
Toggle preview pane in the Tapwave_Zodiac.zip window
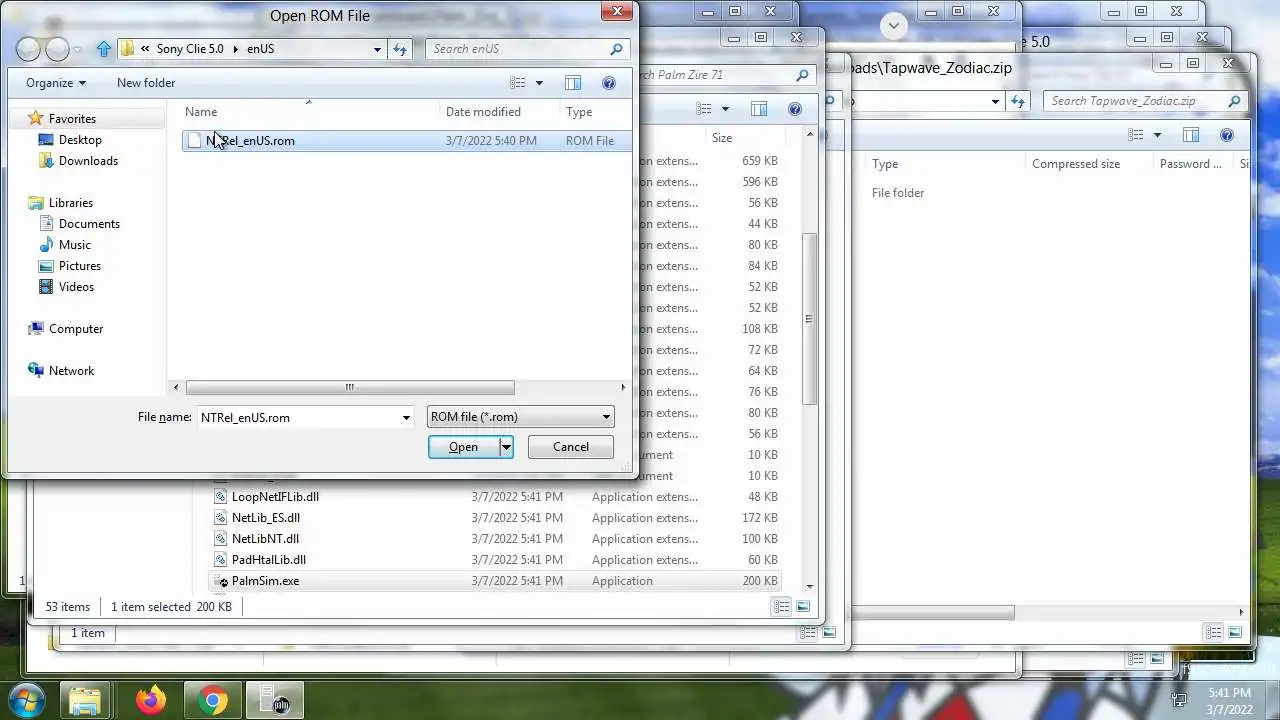(x=1191, y=135)
